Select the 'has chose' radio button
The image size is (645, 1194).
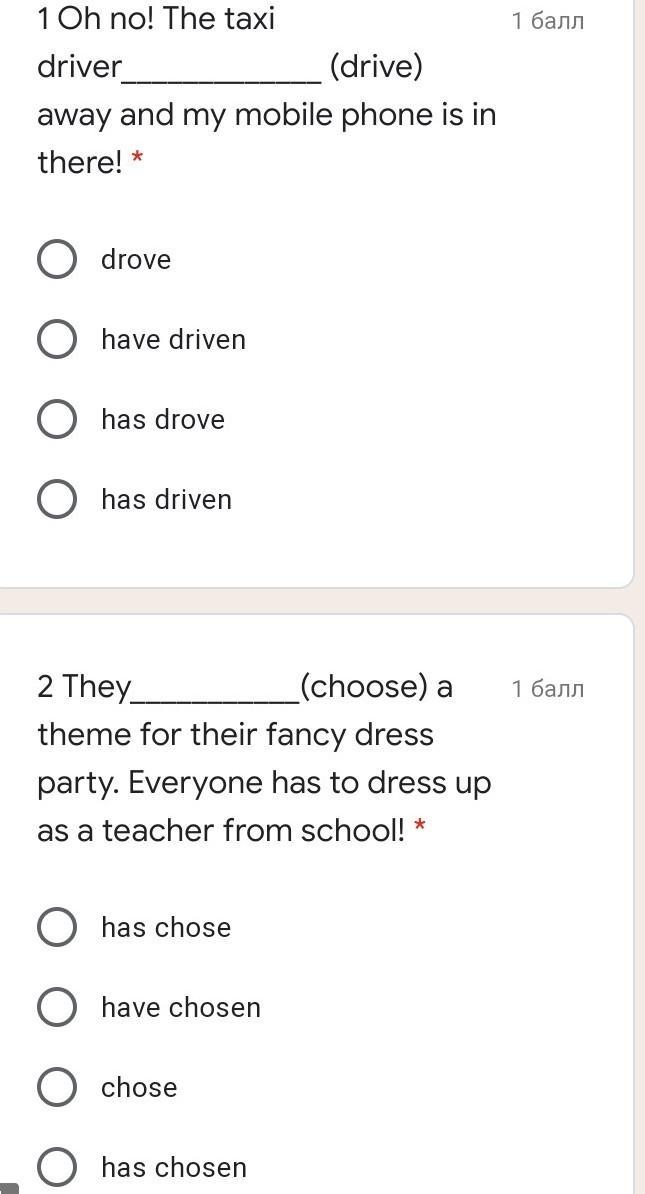tap(57, 927)
